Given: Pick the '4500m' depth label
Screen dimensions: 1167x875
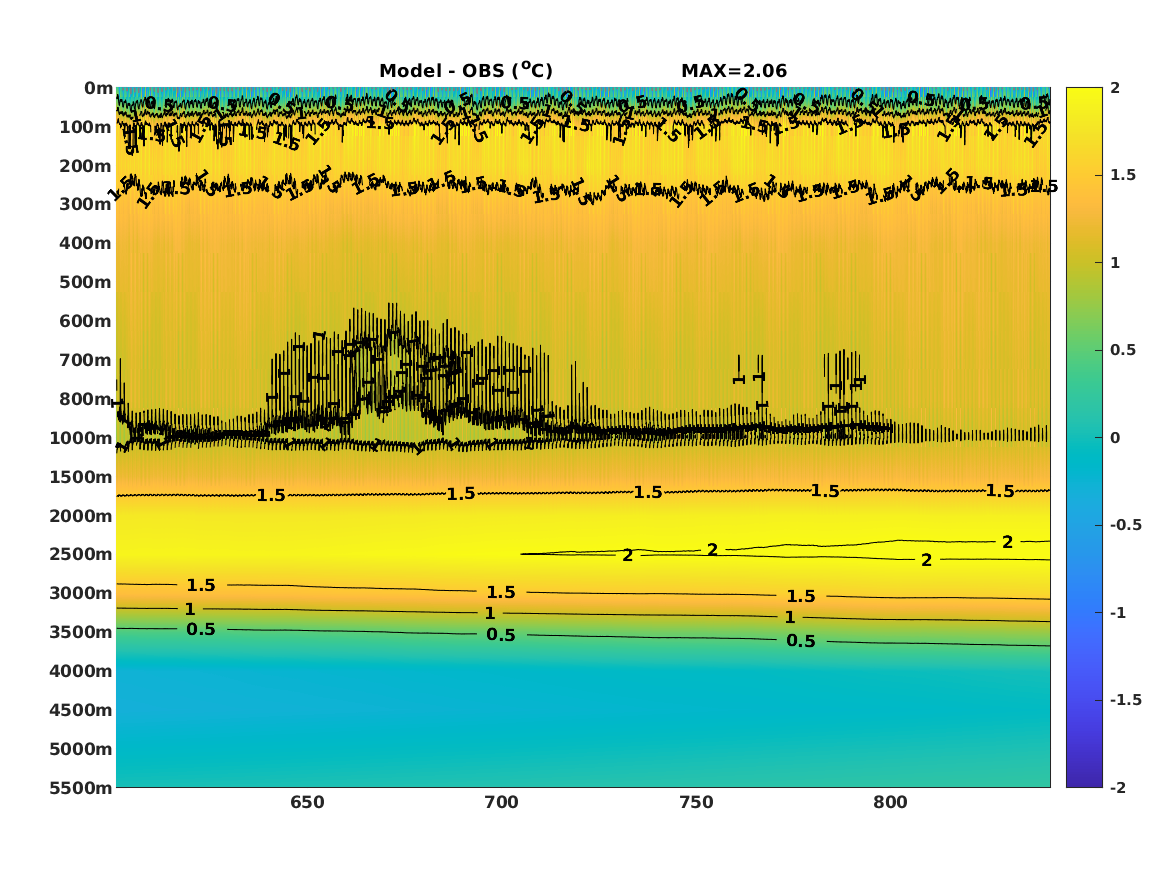Looking at the screenshot, I should (x=81, y=710).
